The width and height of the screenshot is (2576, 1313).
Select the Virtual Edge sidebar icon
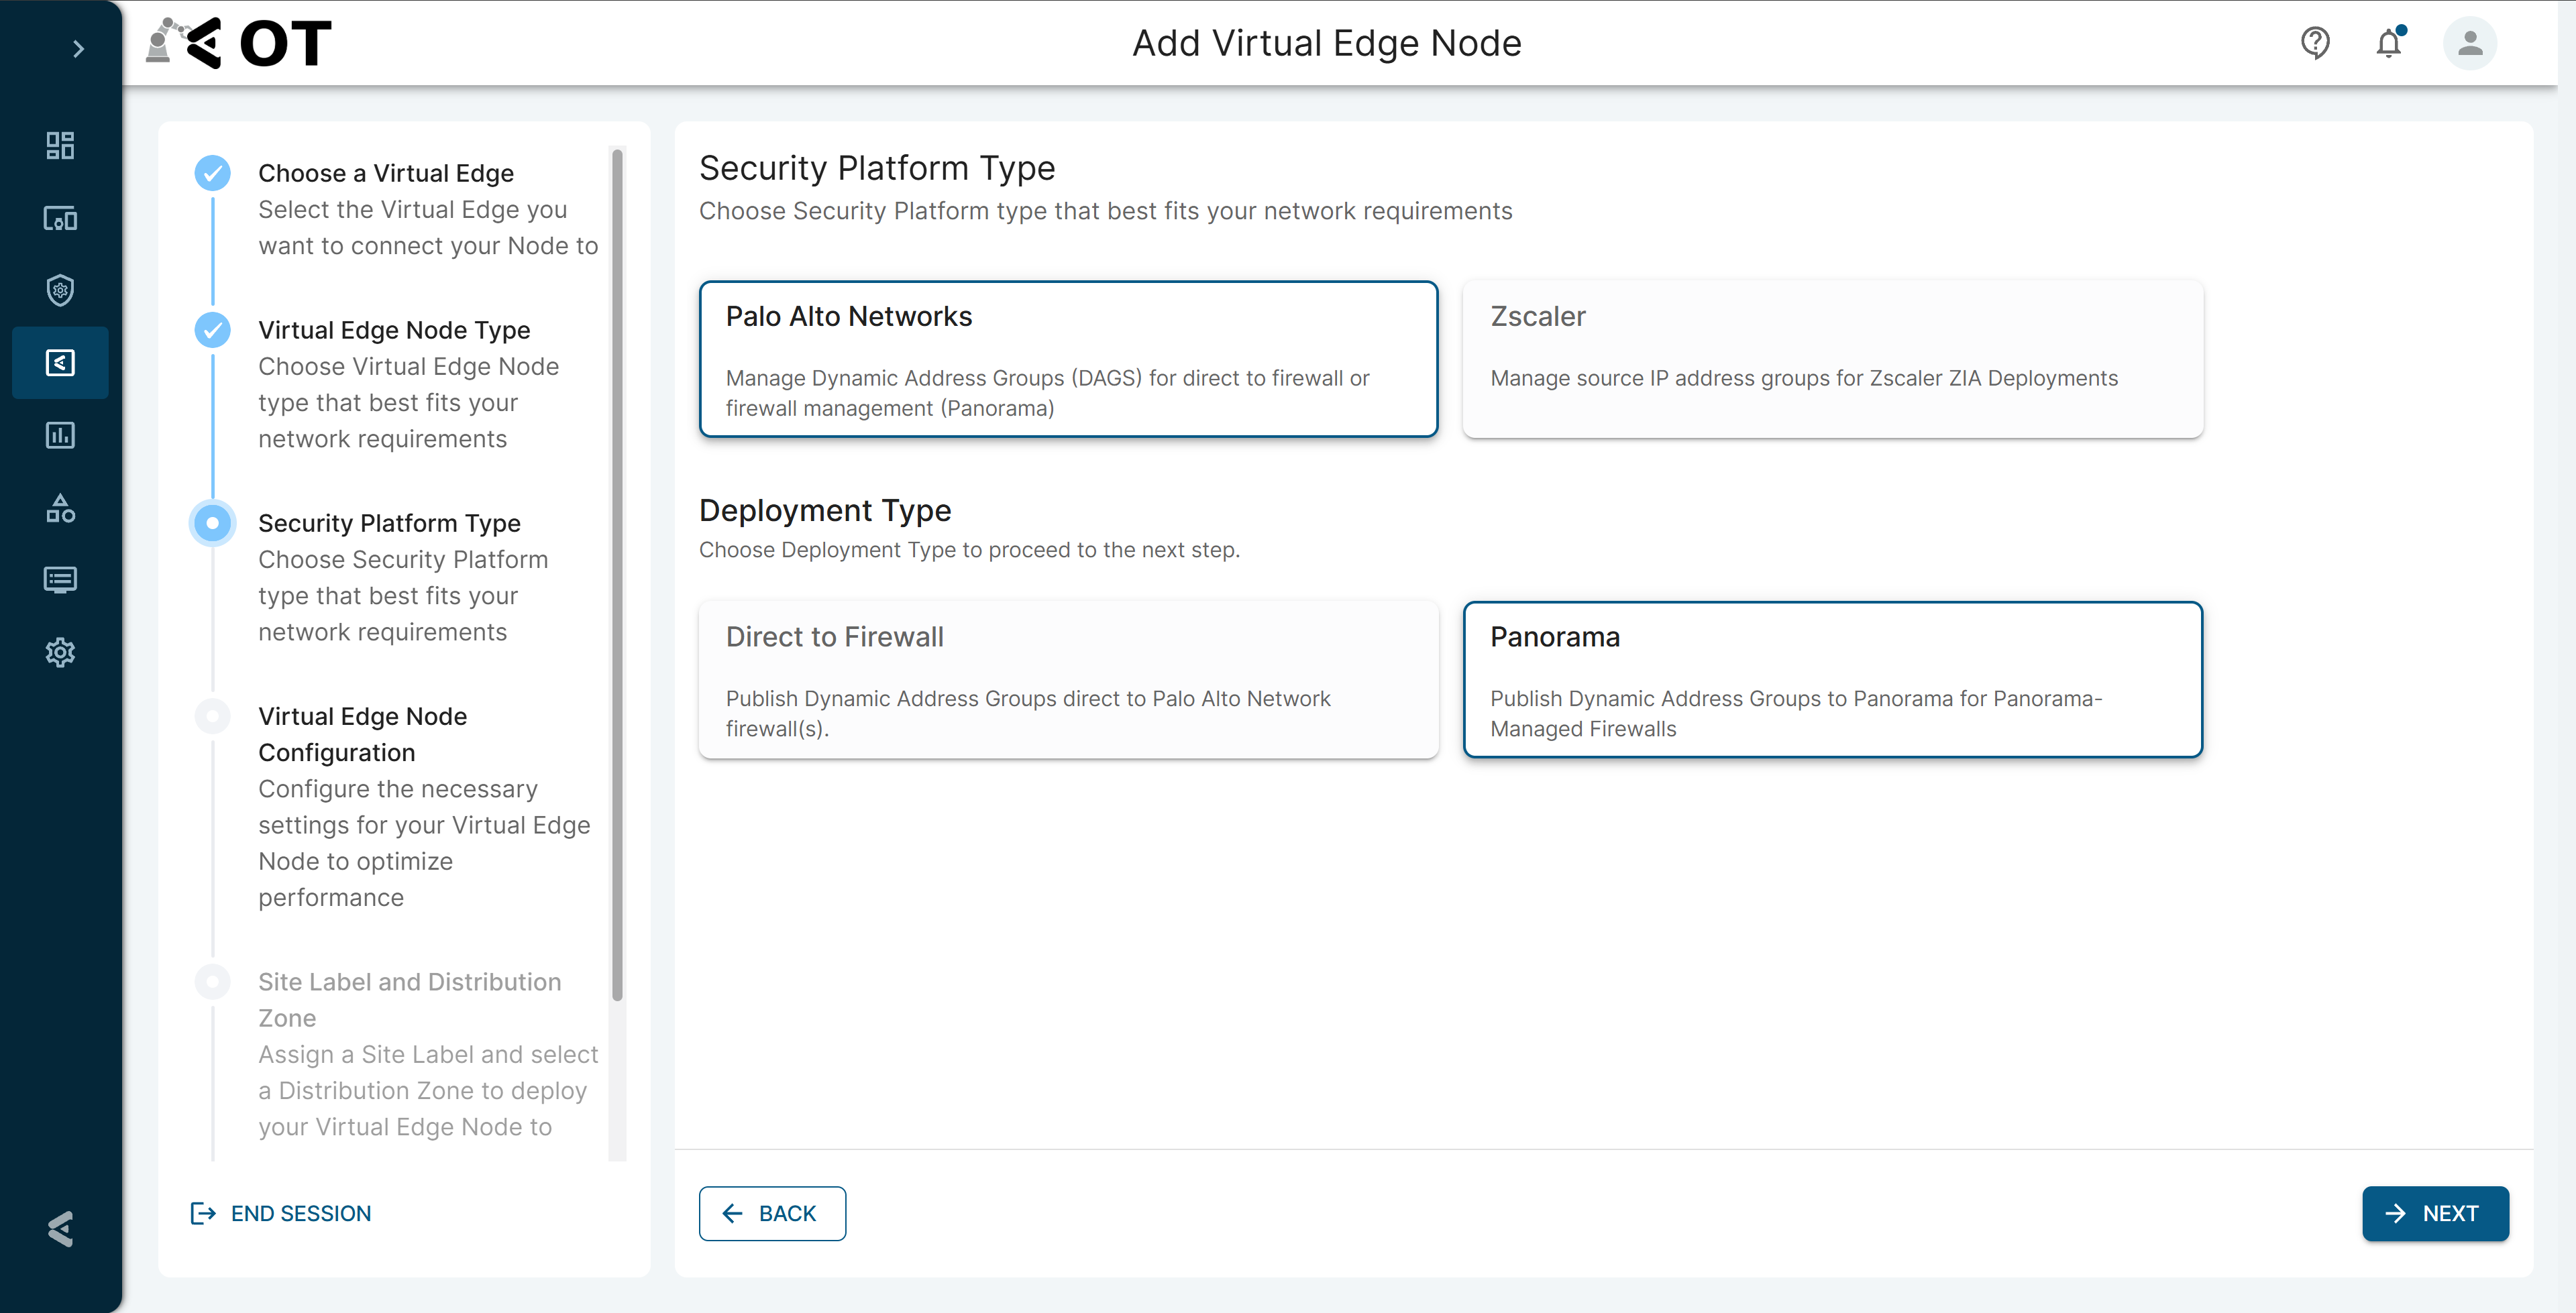click(60, 363)
